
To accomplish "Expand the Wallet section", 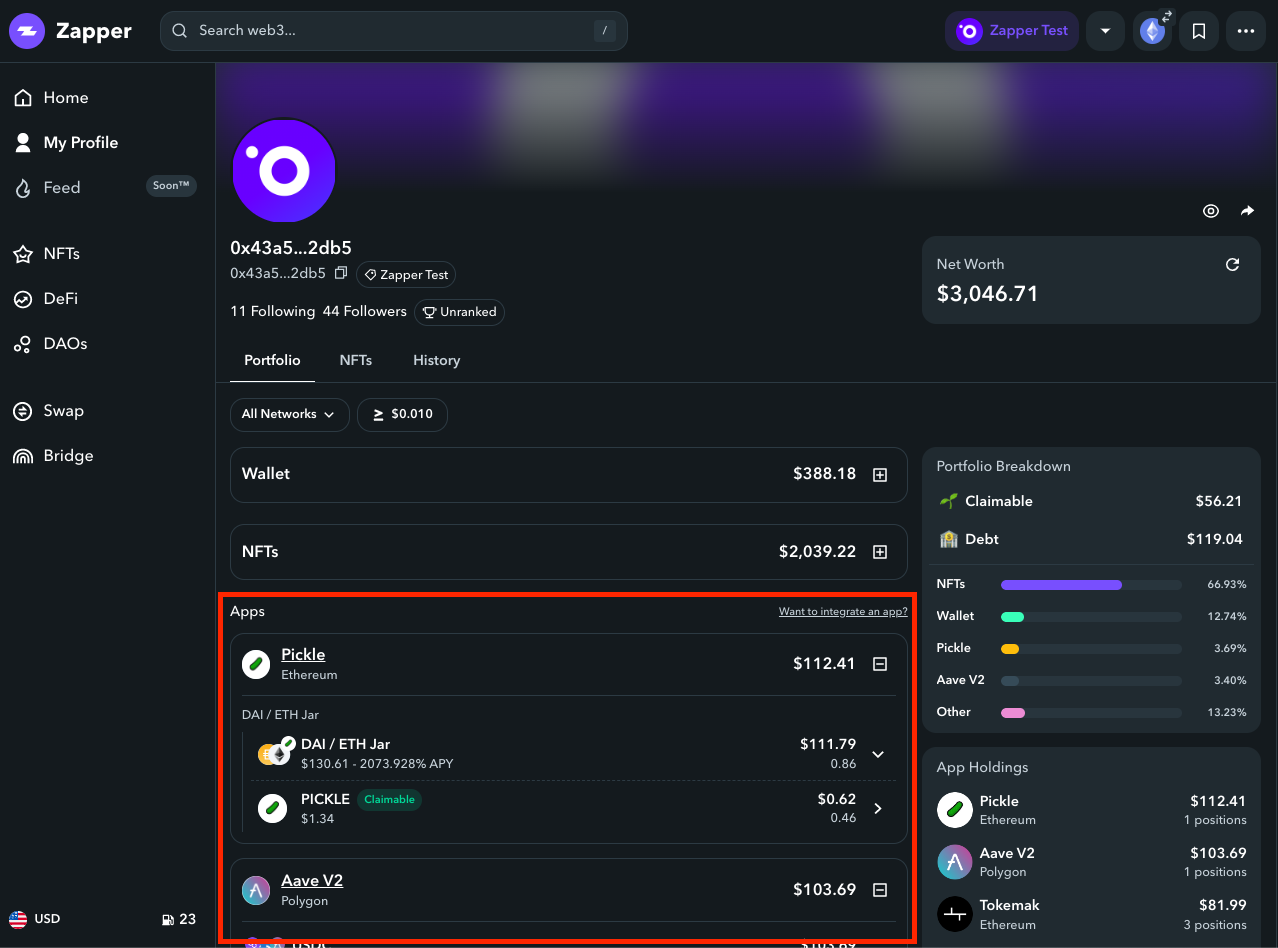I will point(880,475).
